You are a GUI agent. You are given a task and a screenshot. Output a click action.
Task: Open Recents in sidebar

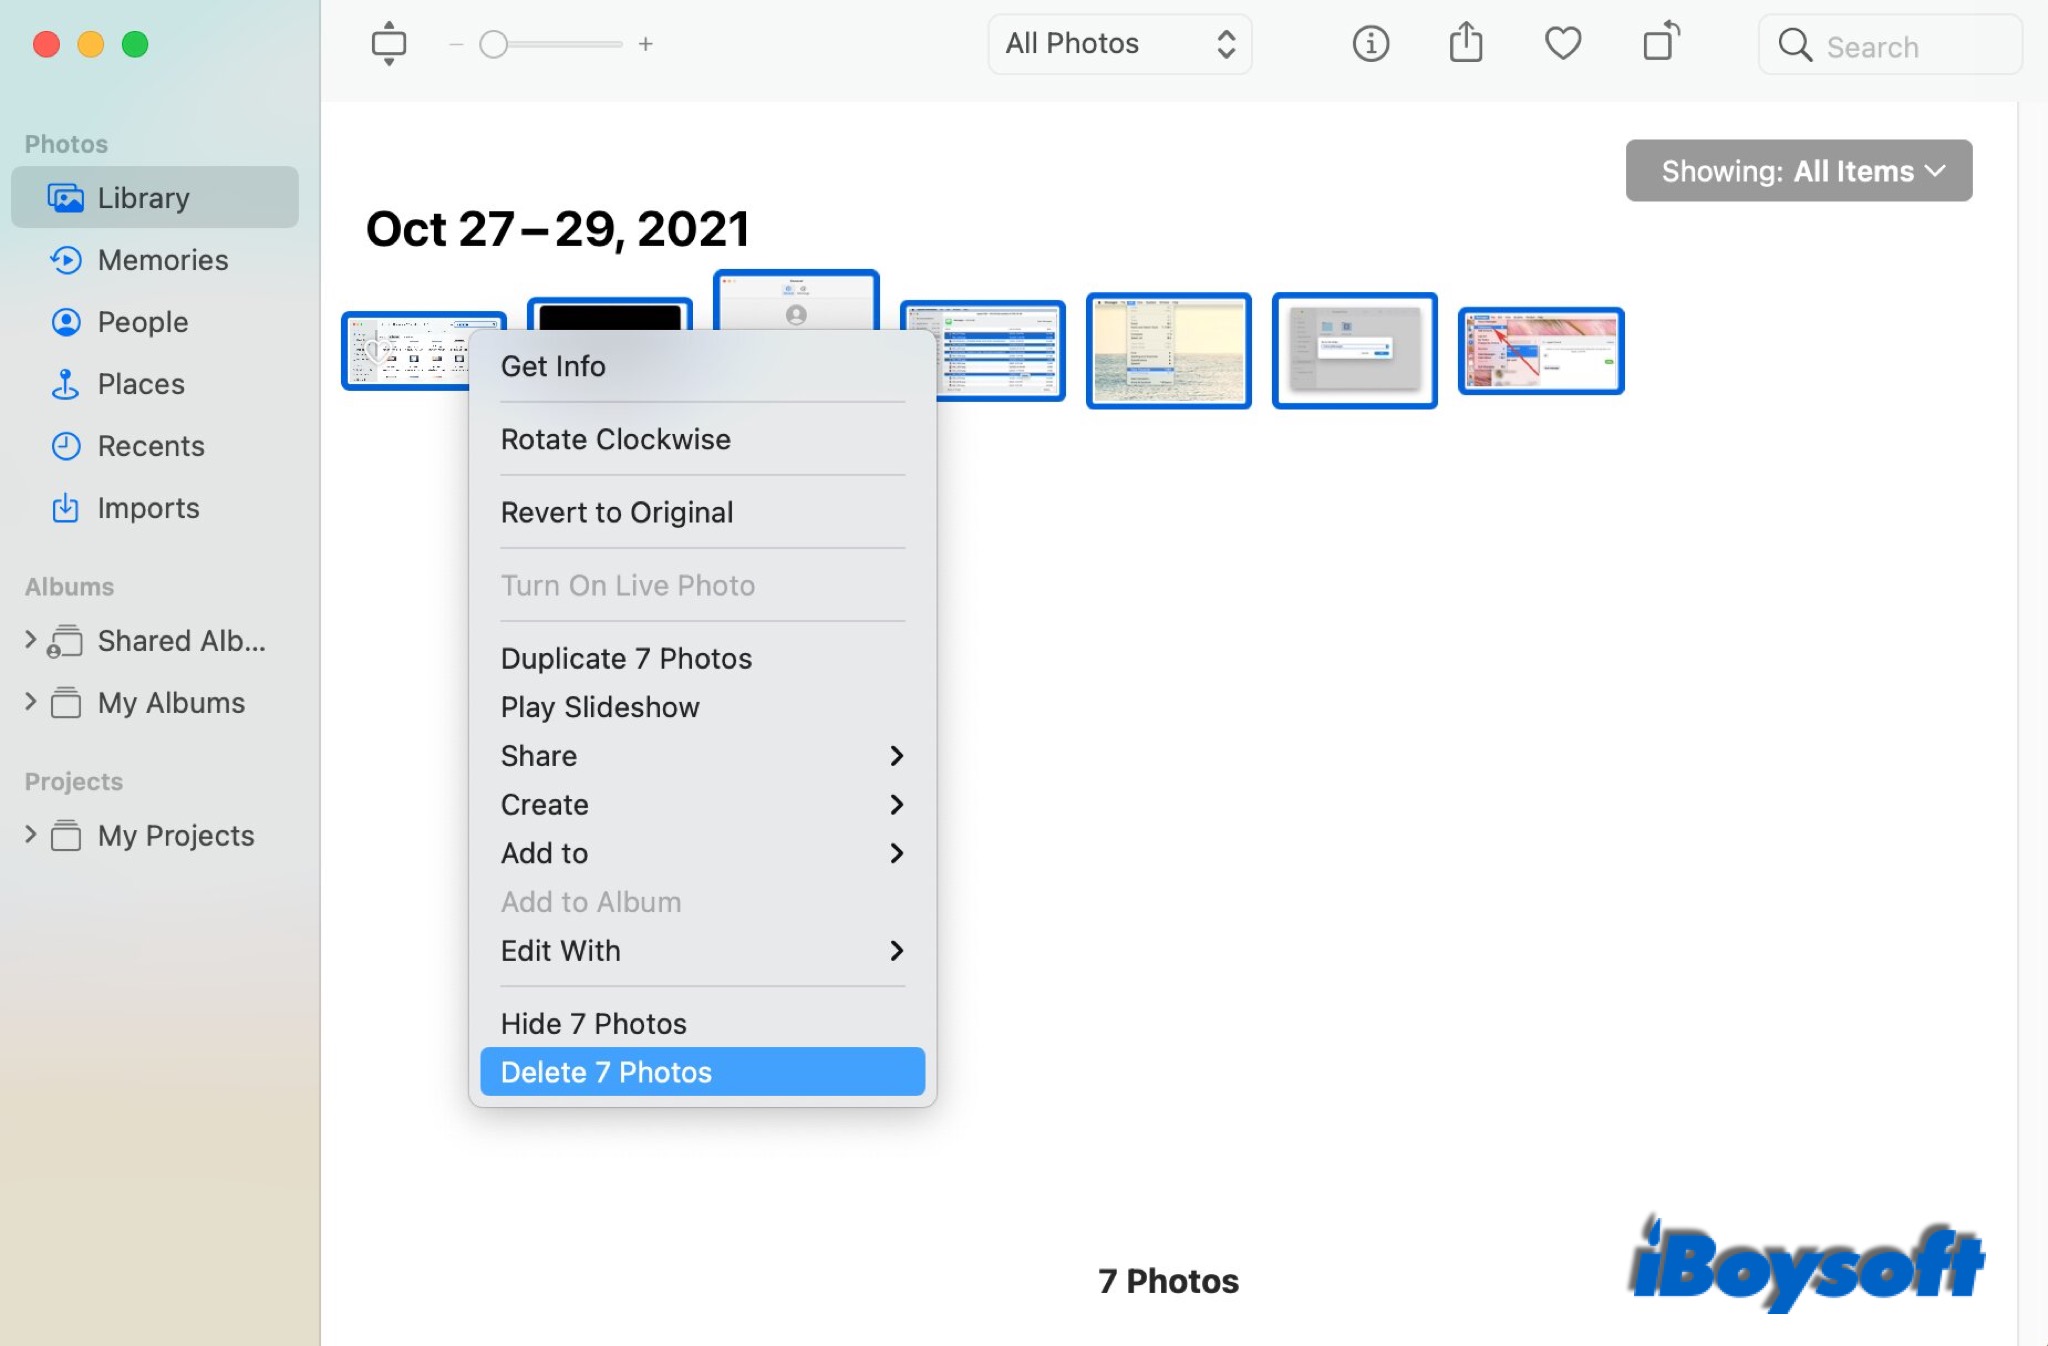150,445
